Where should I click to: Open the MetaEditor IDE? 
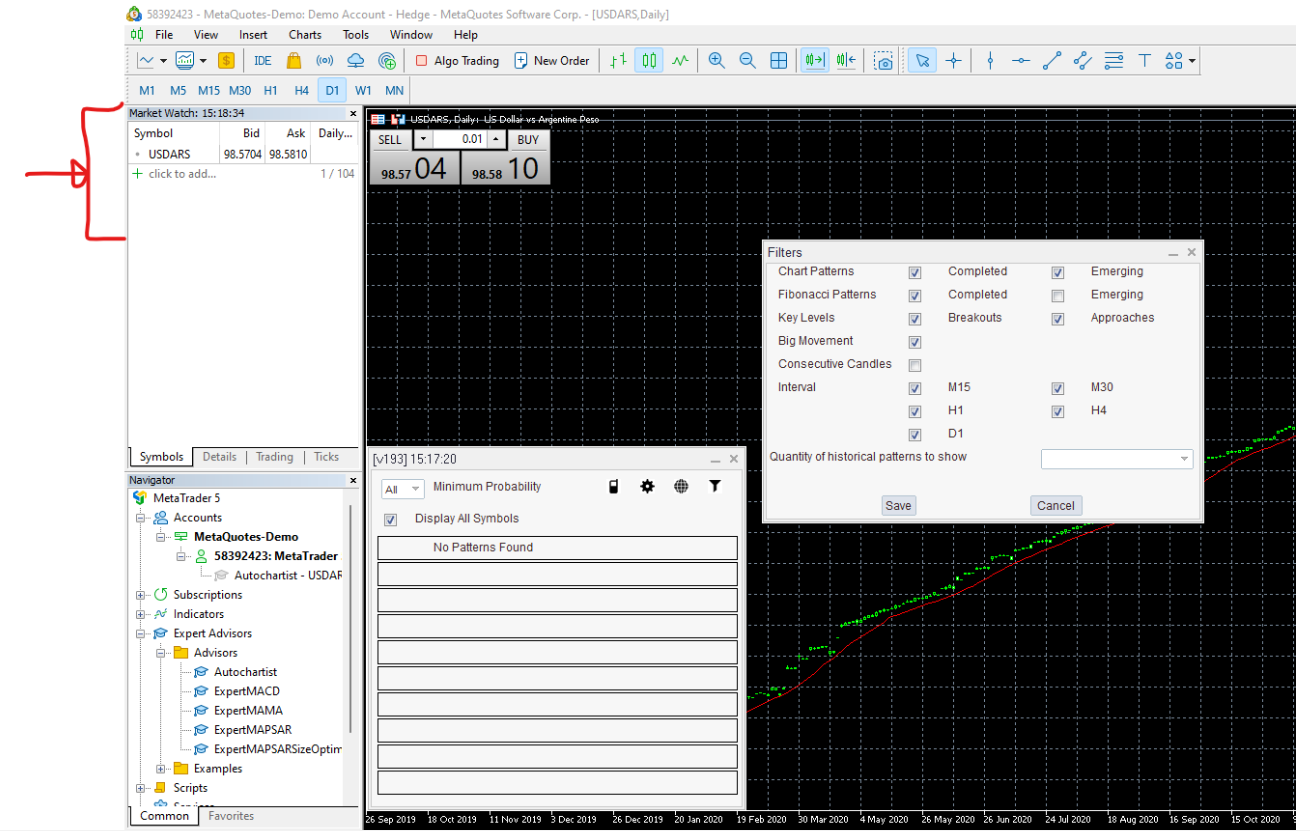coord(263,61)
